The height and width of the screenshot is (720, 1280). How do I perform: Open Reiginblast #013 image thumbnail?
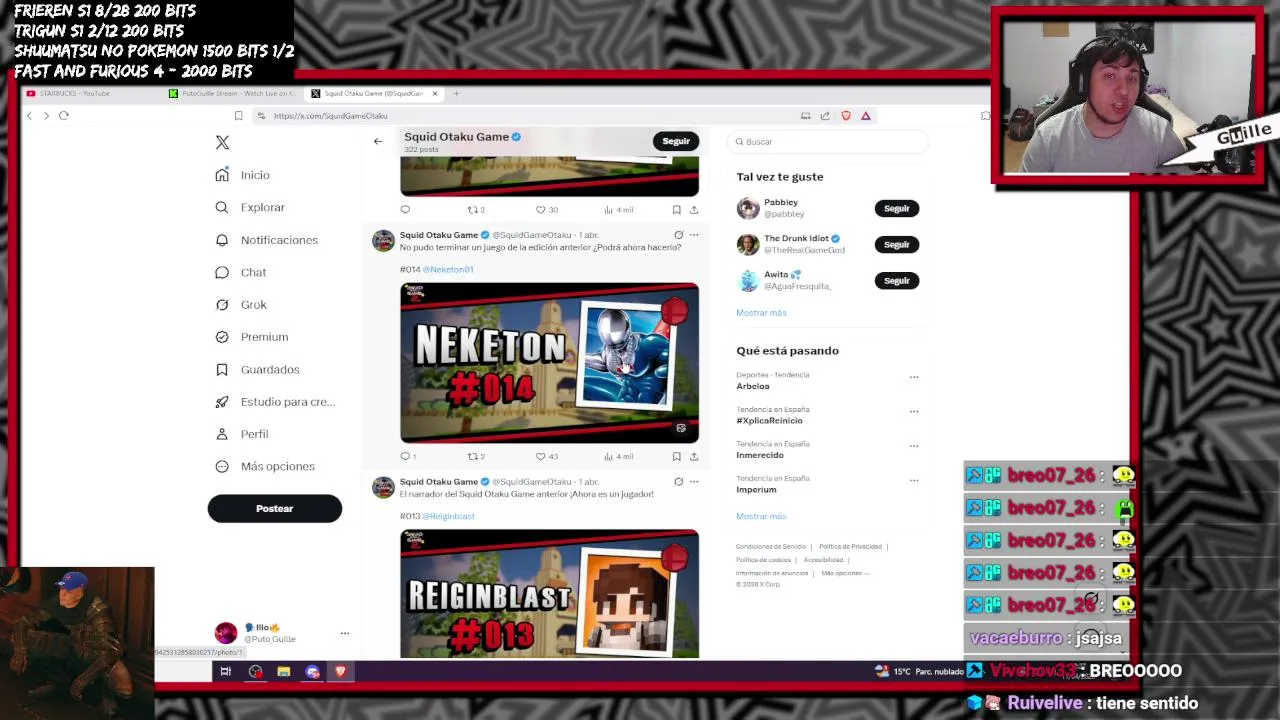tap(549, 593)
